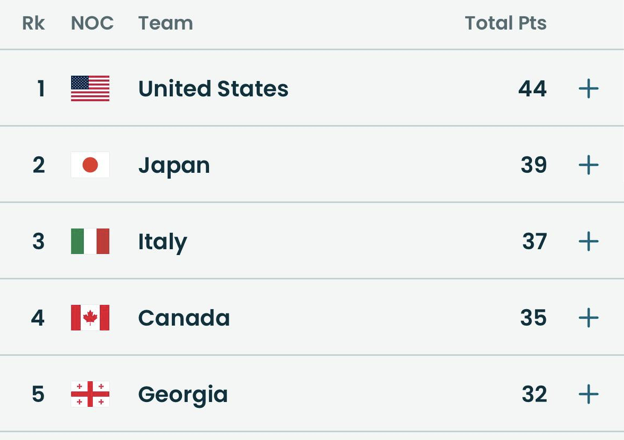Select the NOC column header
The height and width of the screenshot is (440, 624).
tap(92, 23)
